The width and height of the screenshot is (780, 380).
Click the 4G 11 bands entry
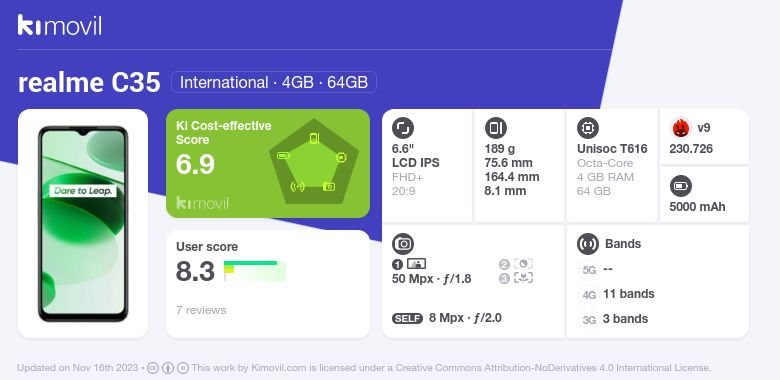tap(617, 294)
